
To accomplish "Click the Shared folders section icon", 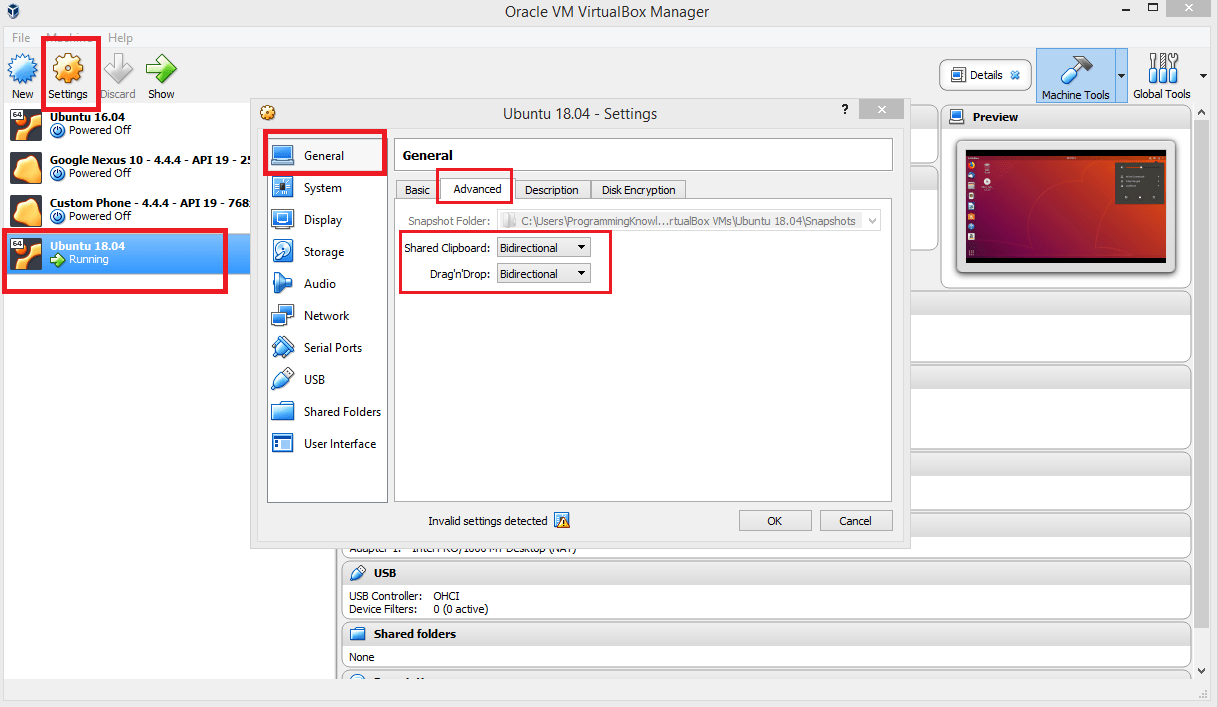I will click(357, 634).
